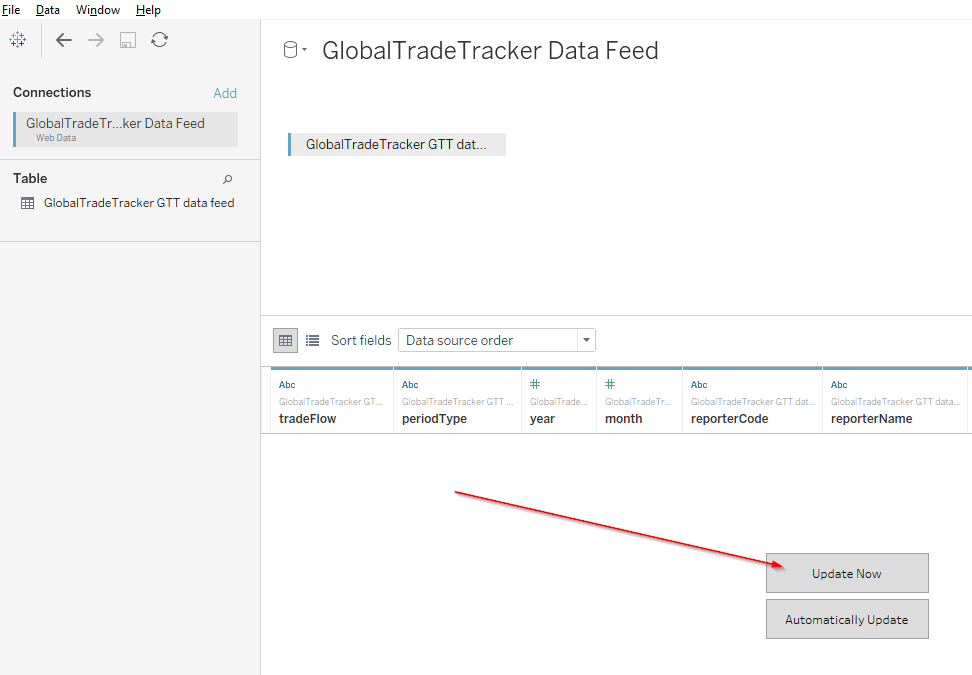
Task: Click the Automatically Update button
Action: coord(847,619)
